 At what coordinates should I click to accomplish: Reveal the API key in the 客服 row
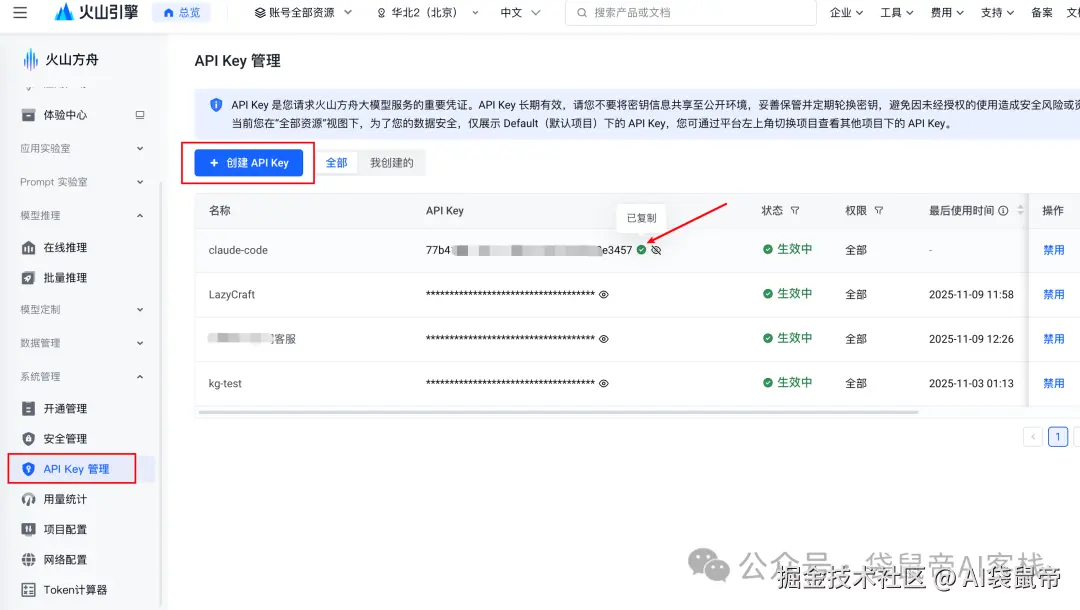coord(603,339)
